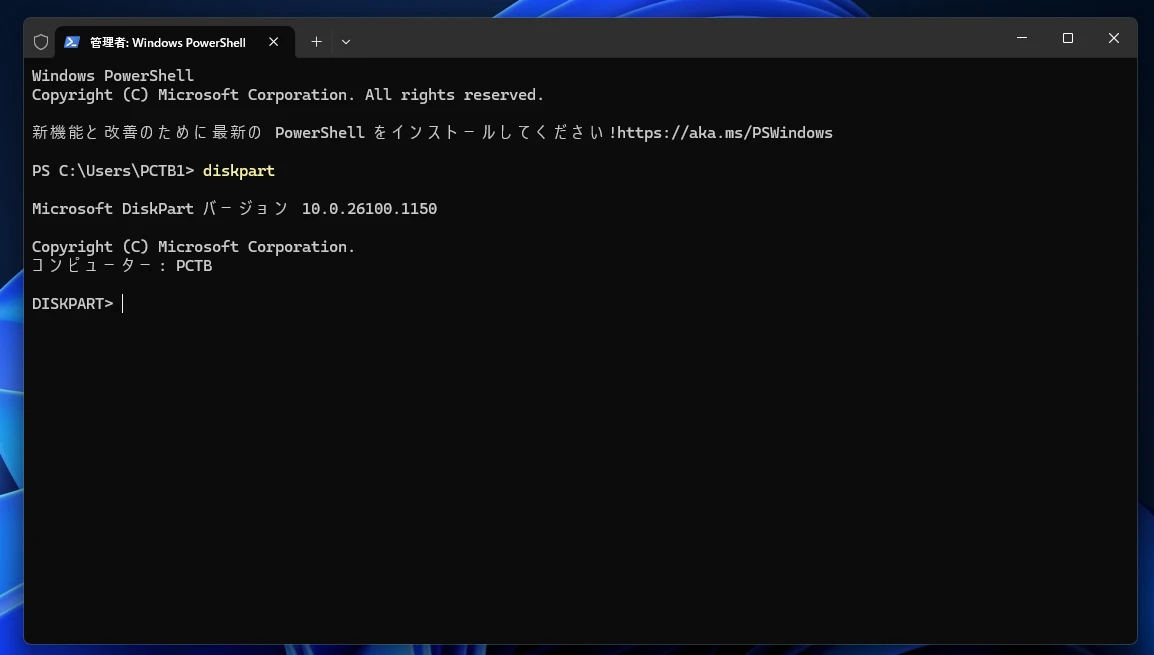
Task: Close the terminal window
Action: pos(1113,38)
